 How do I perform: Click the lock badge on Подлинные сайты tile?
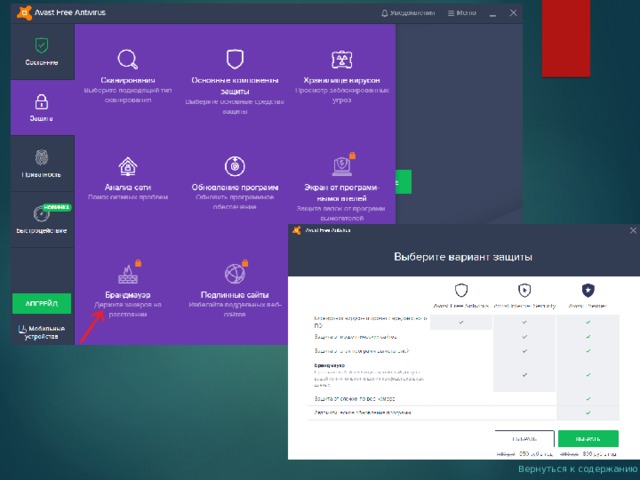[x=245, y=263]
